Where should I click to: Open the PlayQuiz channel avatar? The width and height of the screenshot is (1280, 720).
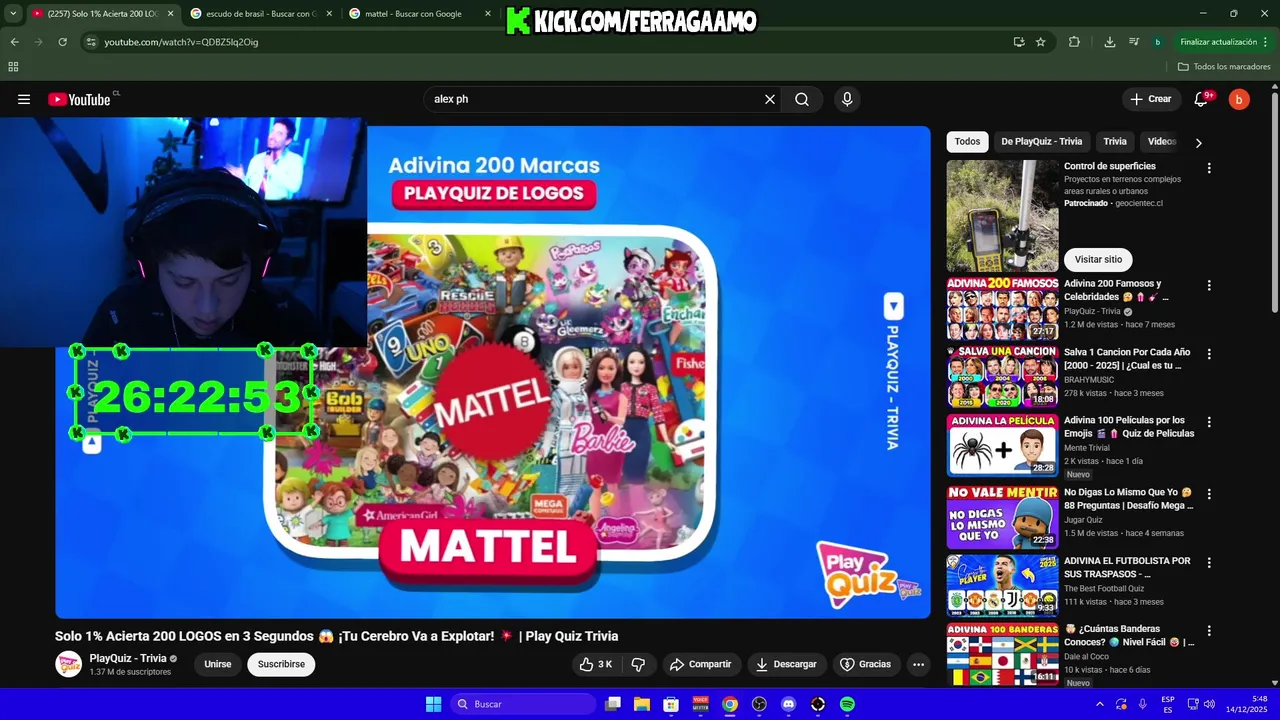pos(68,664)
